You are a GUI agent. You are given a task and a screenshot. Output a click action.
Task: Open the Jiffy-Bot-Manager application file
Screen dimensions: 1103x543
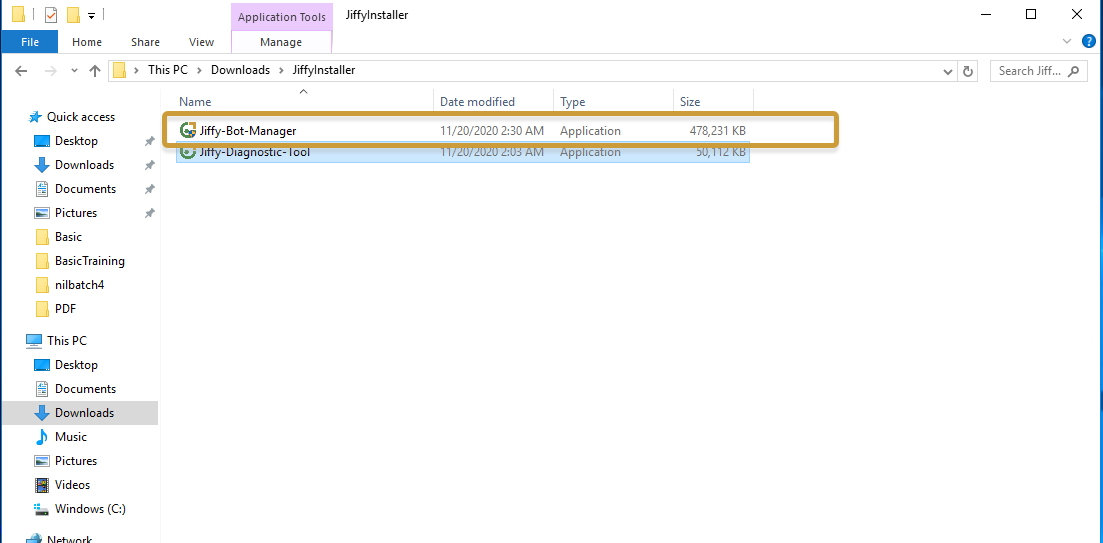click(247, 131)
